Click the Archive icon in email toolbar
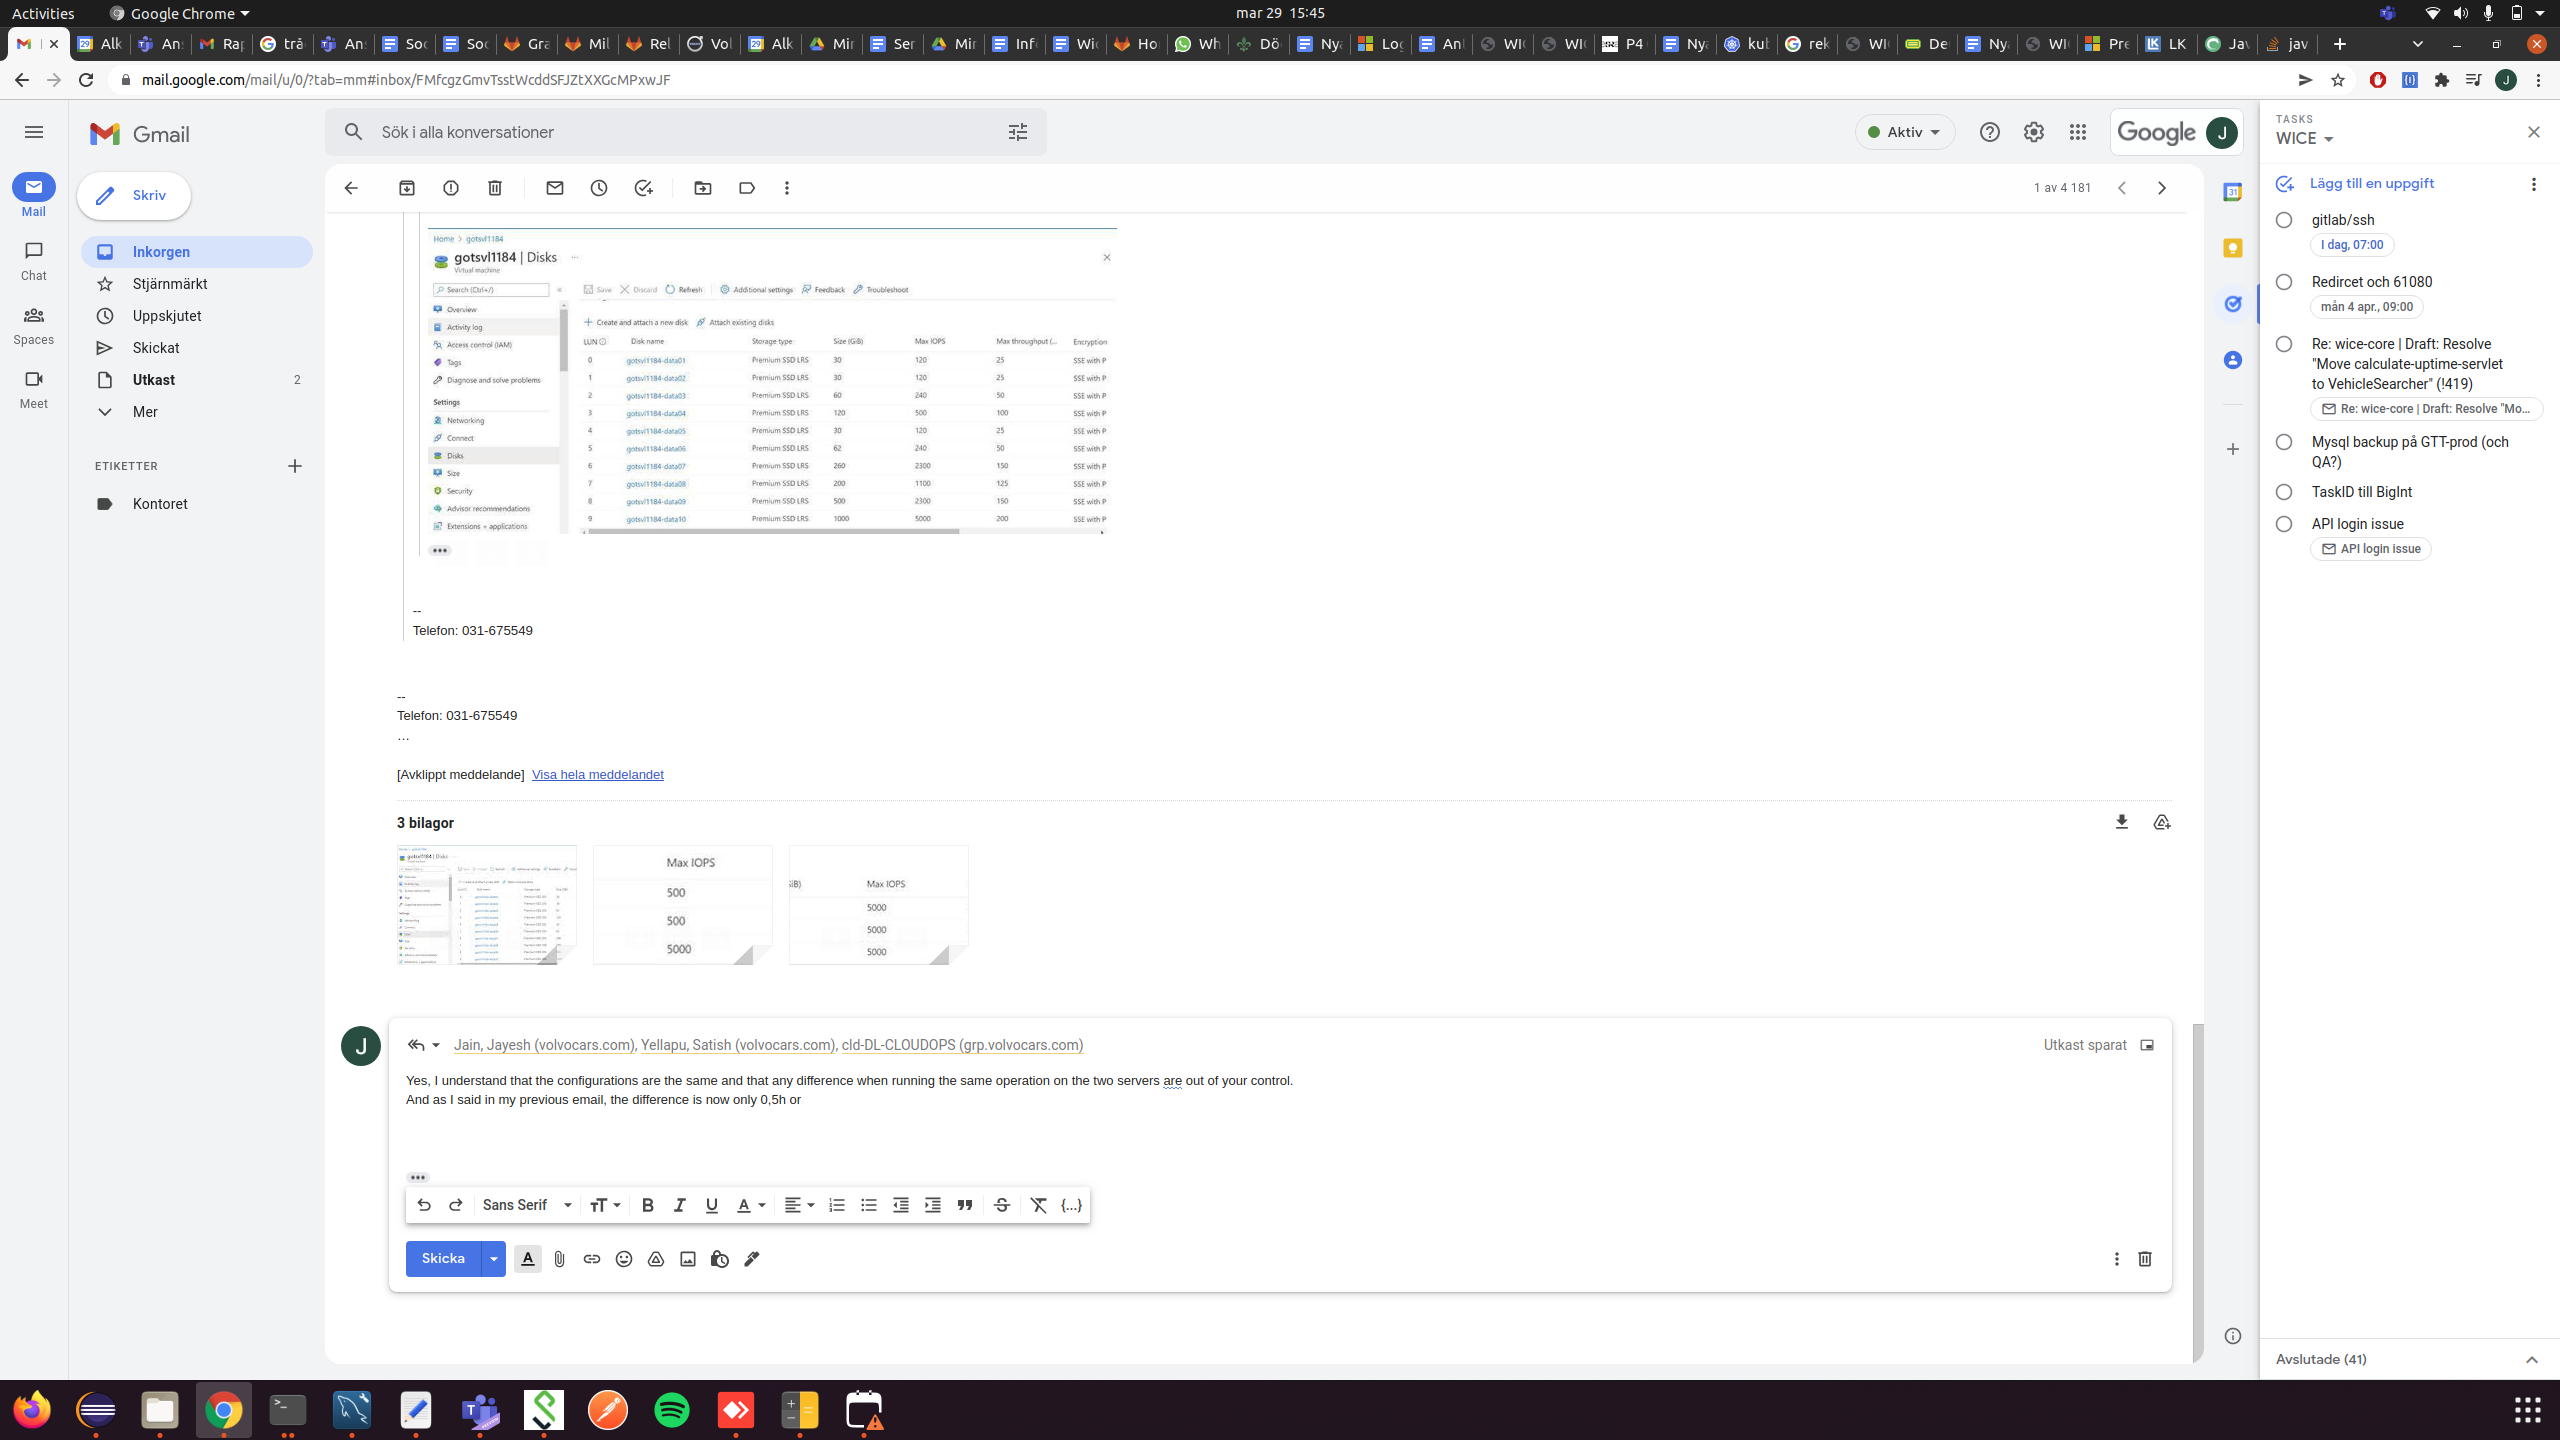This screenshot has height=1440, width=2560. 407,188
